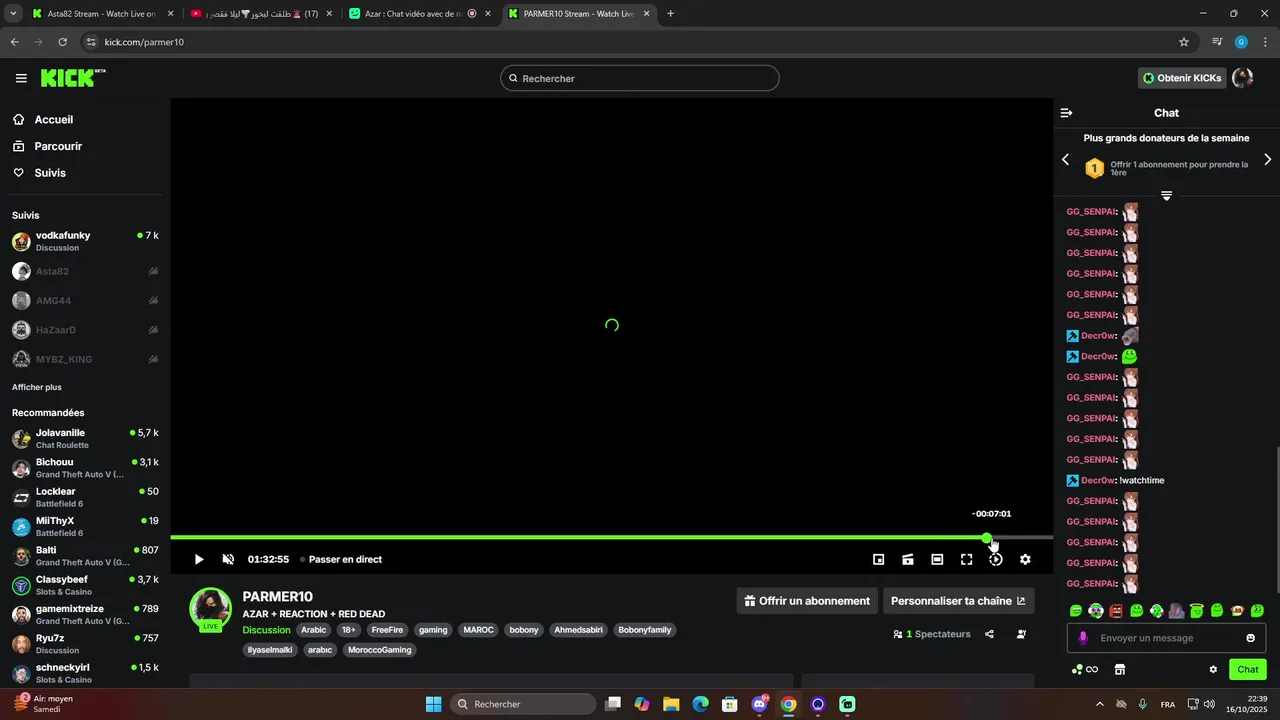The width and height of the screenshot is (1280, 720).
Task: Select the 'Discussion' category link
Action: (x=266, y=630)
